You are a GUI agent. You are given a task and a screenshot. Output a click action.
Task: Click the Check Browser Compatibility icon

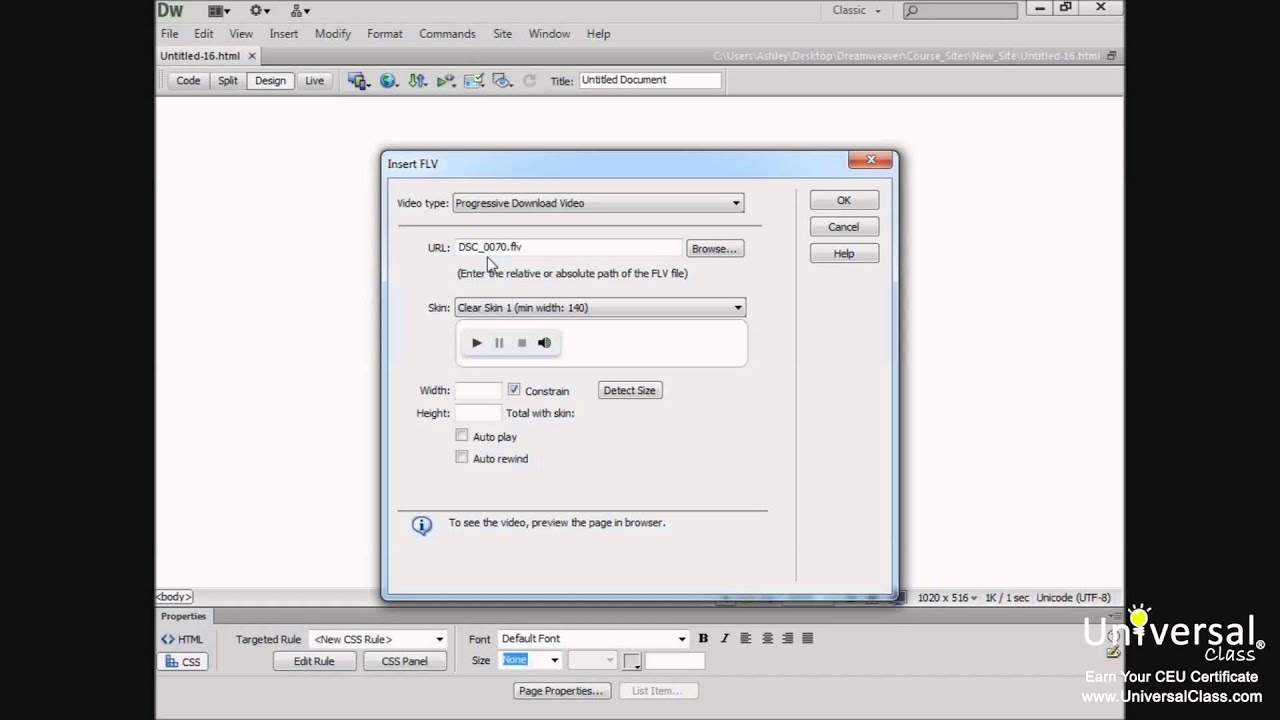coord(474,81)
